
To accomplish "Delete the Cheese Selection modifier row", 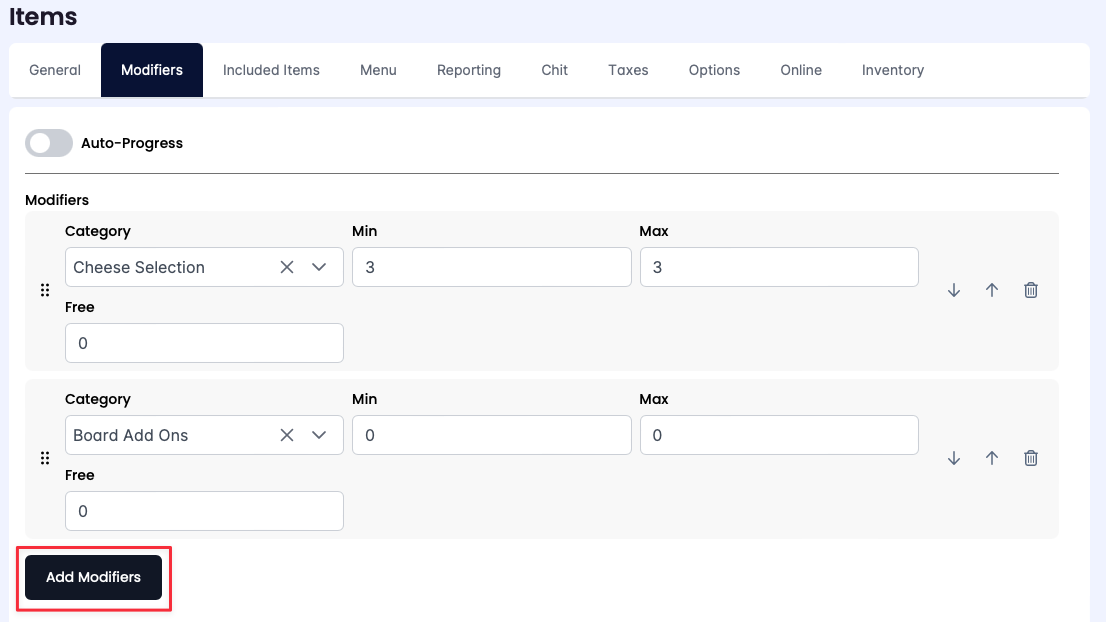I will [1031, 290].
